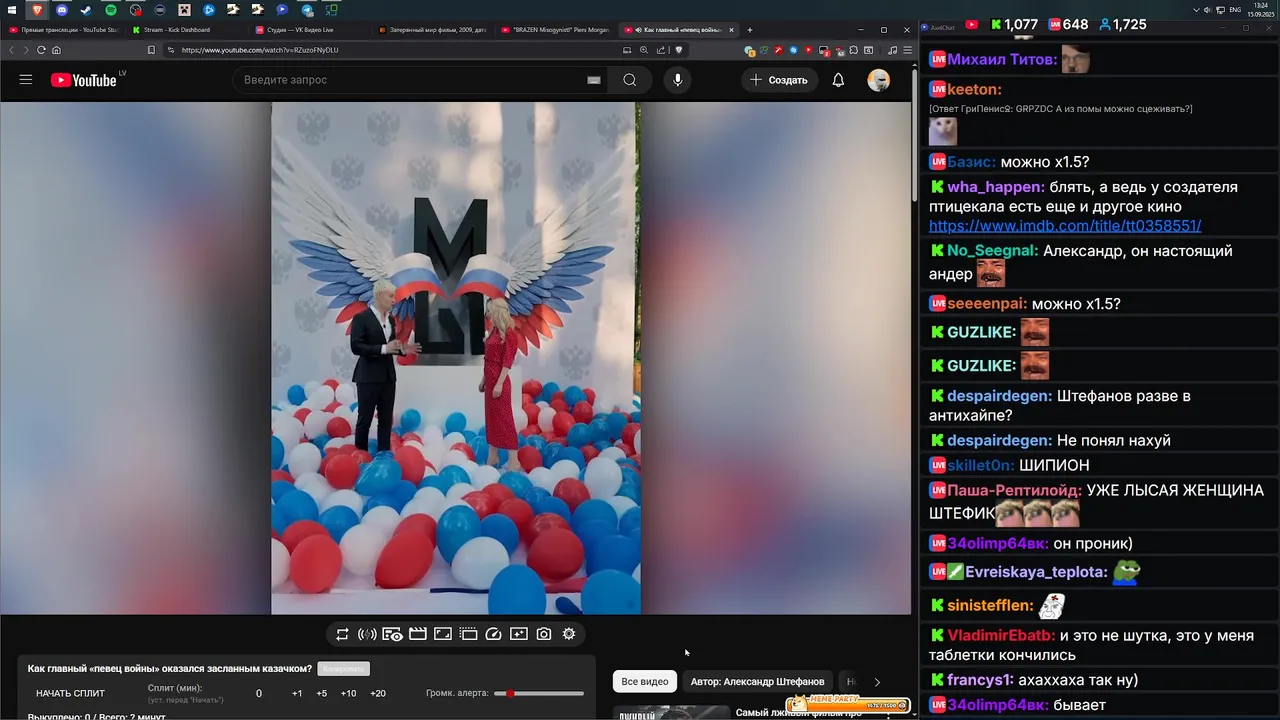
Task: Click the eye-list icon in the video toolbar
Action: (392, 634)
